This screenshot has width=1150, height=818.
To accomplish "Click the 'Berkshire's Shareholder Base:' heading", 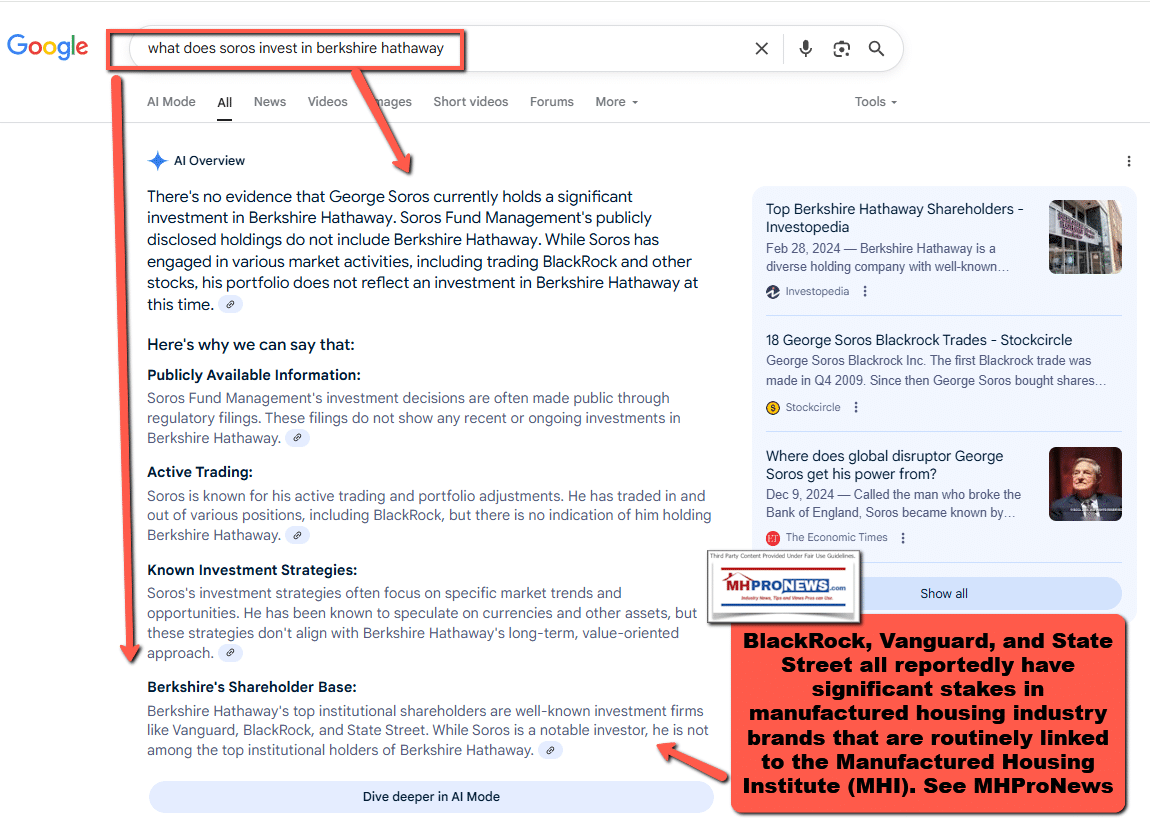I will [x=252, y=687].
